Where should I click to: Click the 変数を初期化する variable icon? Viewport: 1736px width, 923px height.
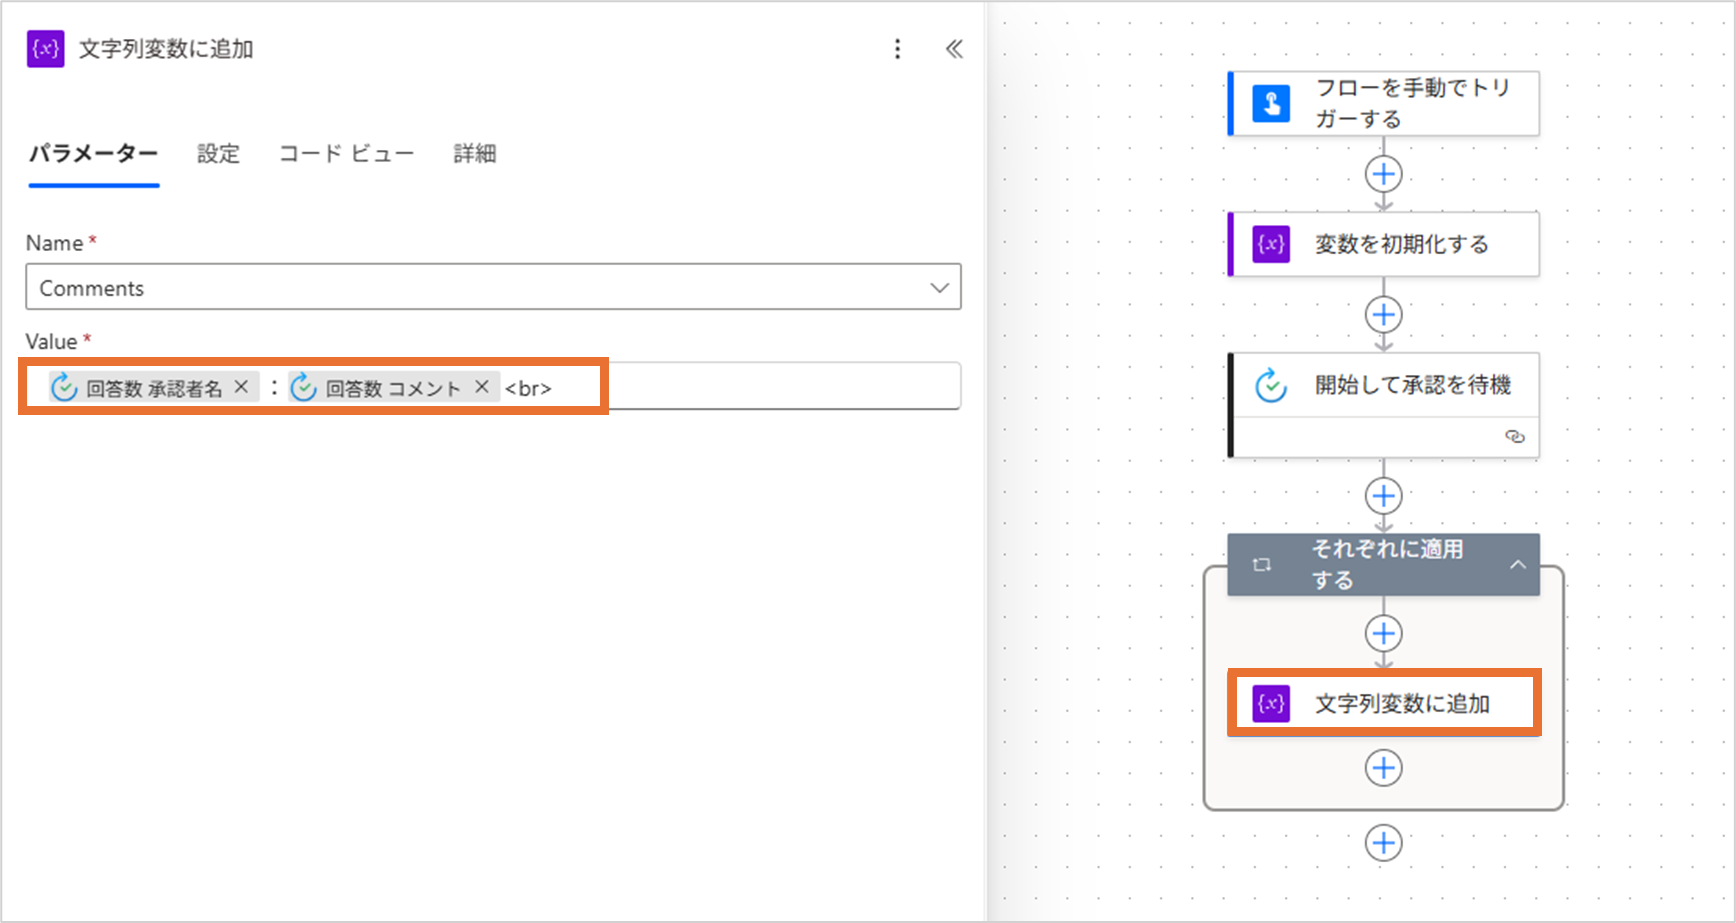[x=1271, y=244]
